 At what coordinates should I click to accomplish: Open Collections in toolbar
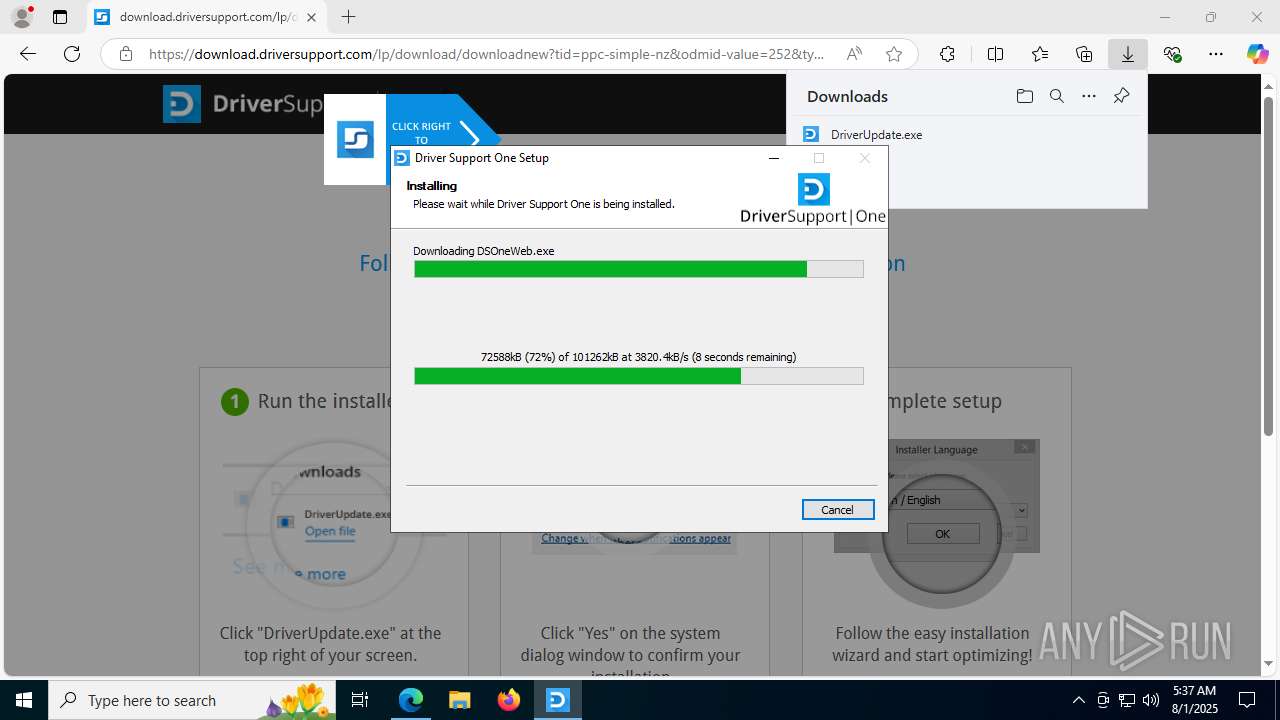click(1084, 54)
